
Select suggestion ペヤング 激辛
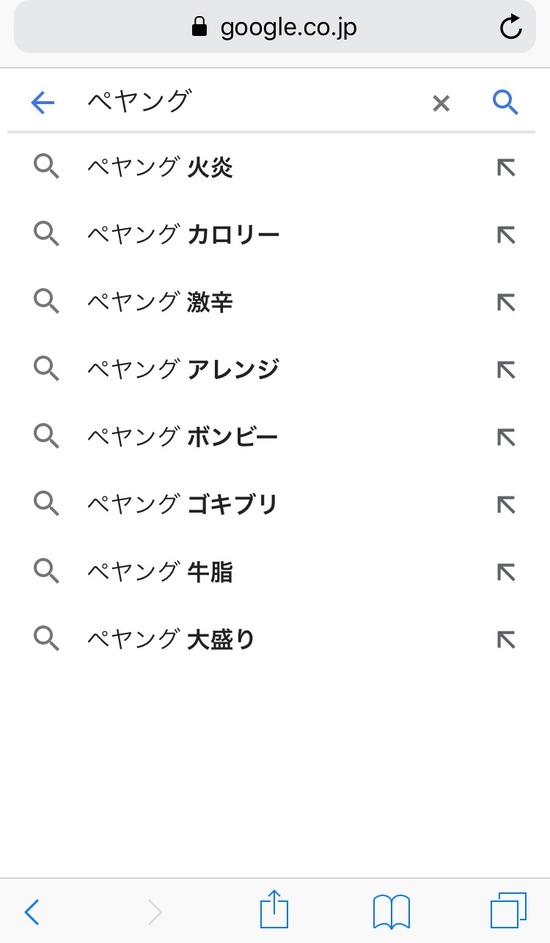pyautogui.click(x=275, y=302)
